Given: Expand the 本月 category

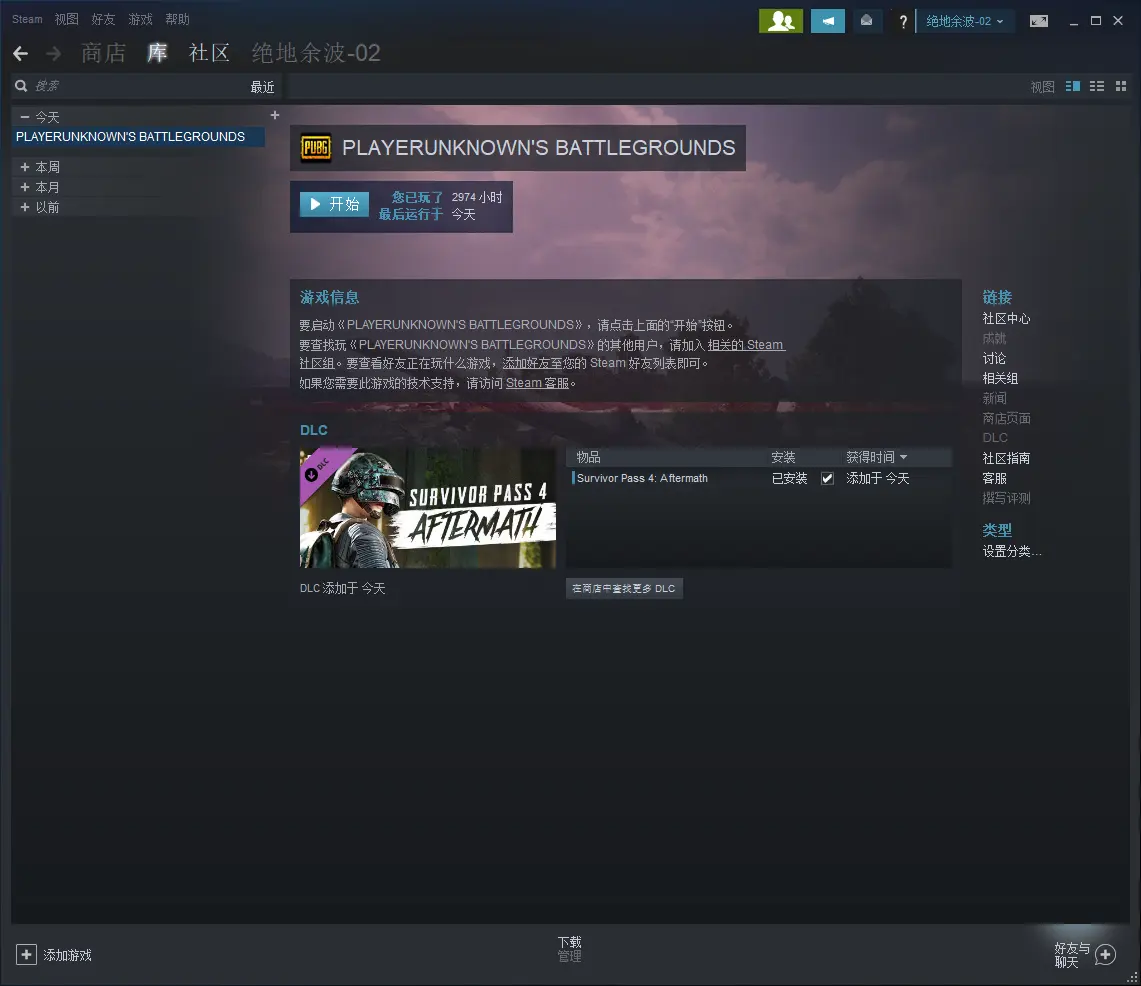Looking at the screenshot, I should pos(25,187).
